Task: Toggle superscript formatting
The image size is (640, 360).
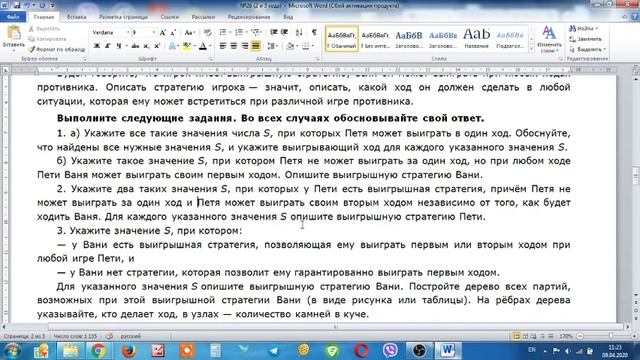Action: tap(157, 46)
